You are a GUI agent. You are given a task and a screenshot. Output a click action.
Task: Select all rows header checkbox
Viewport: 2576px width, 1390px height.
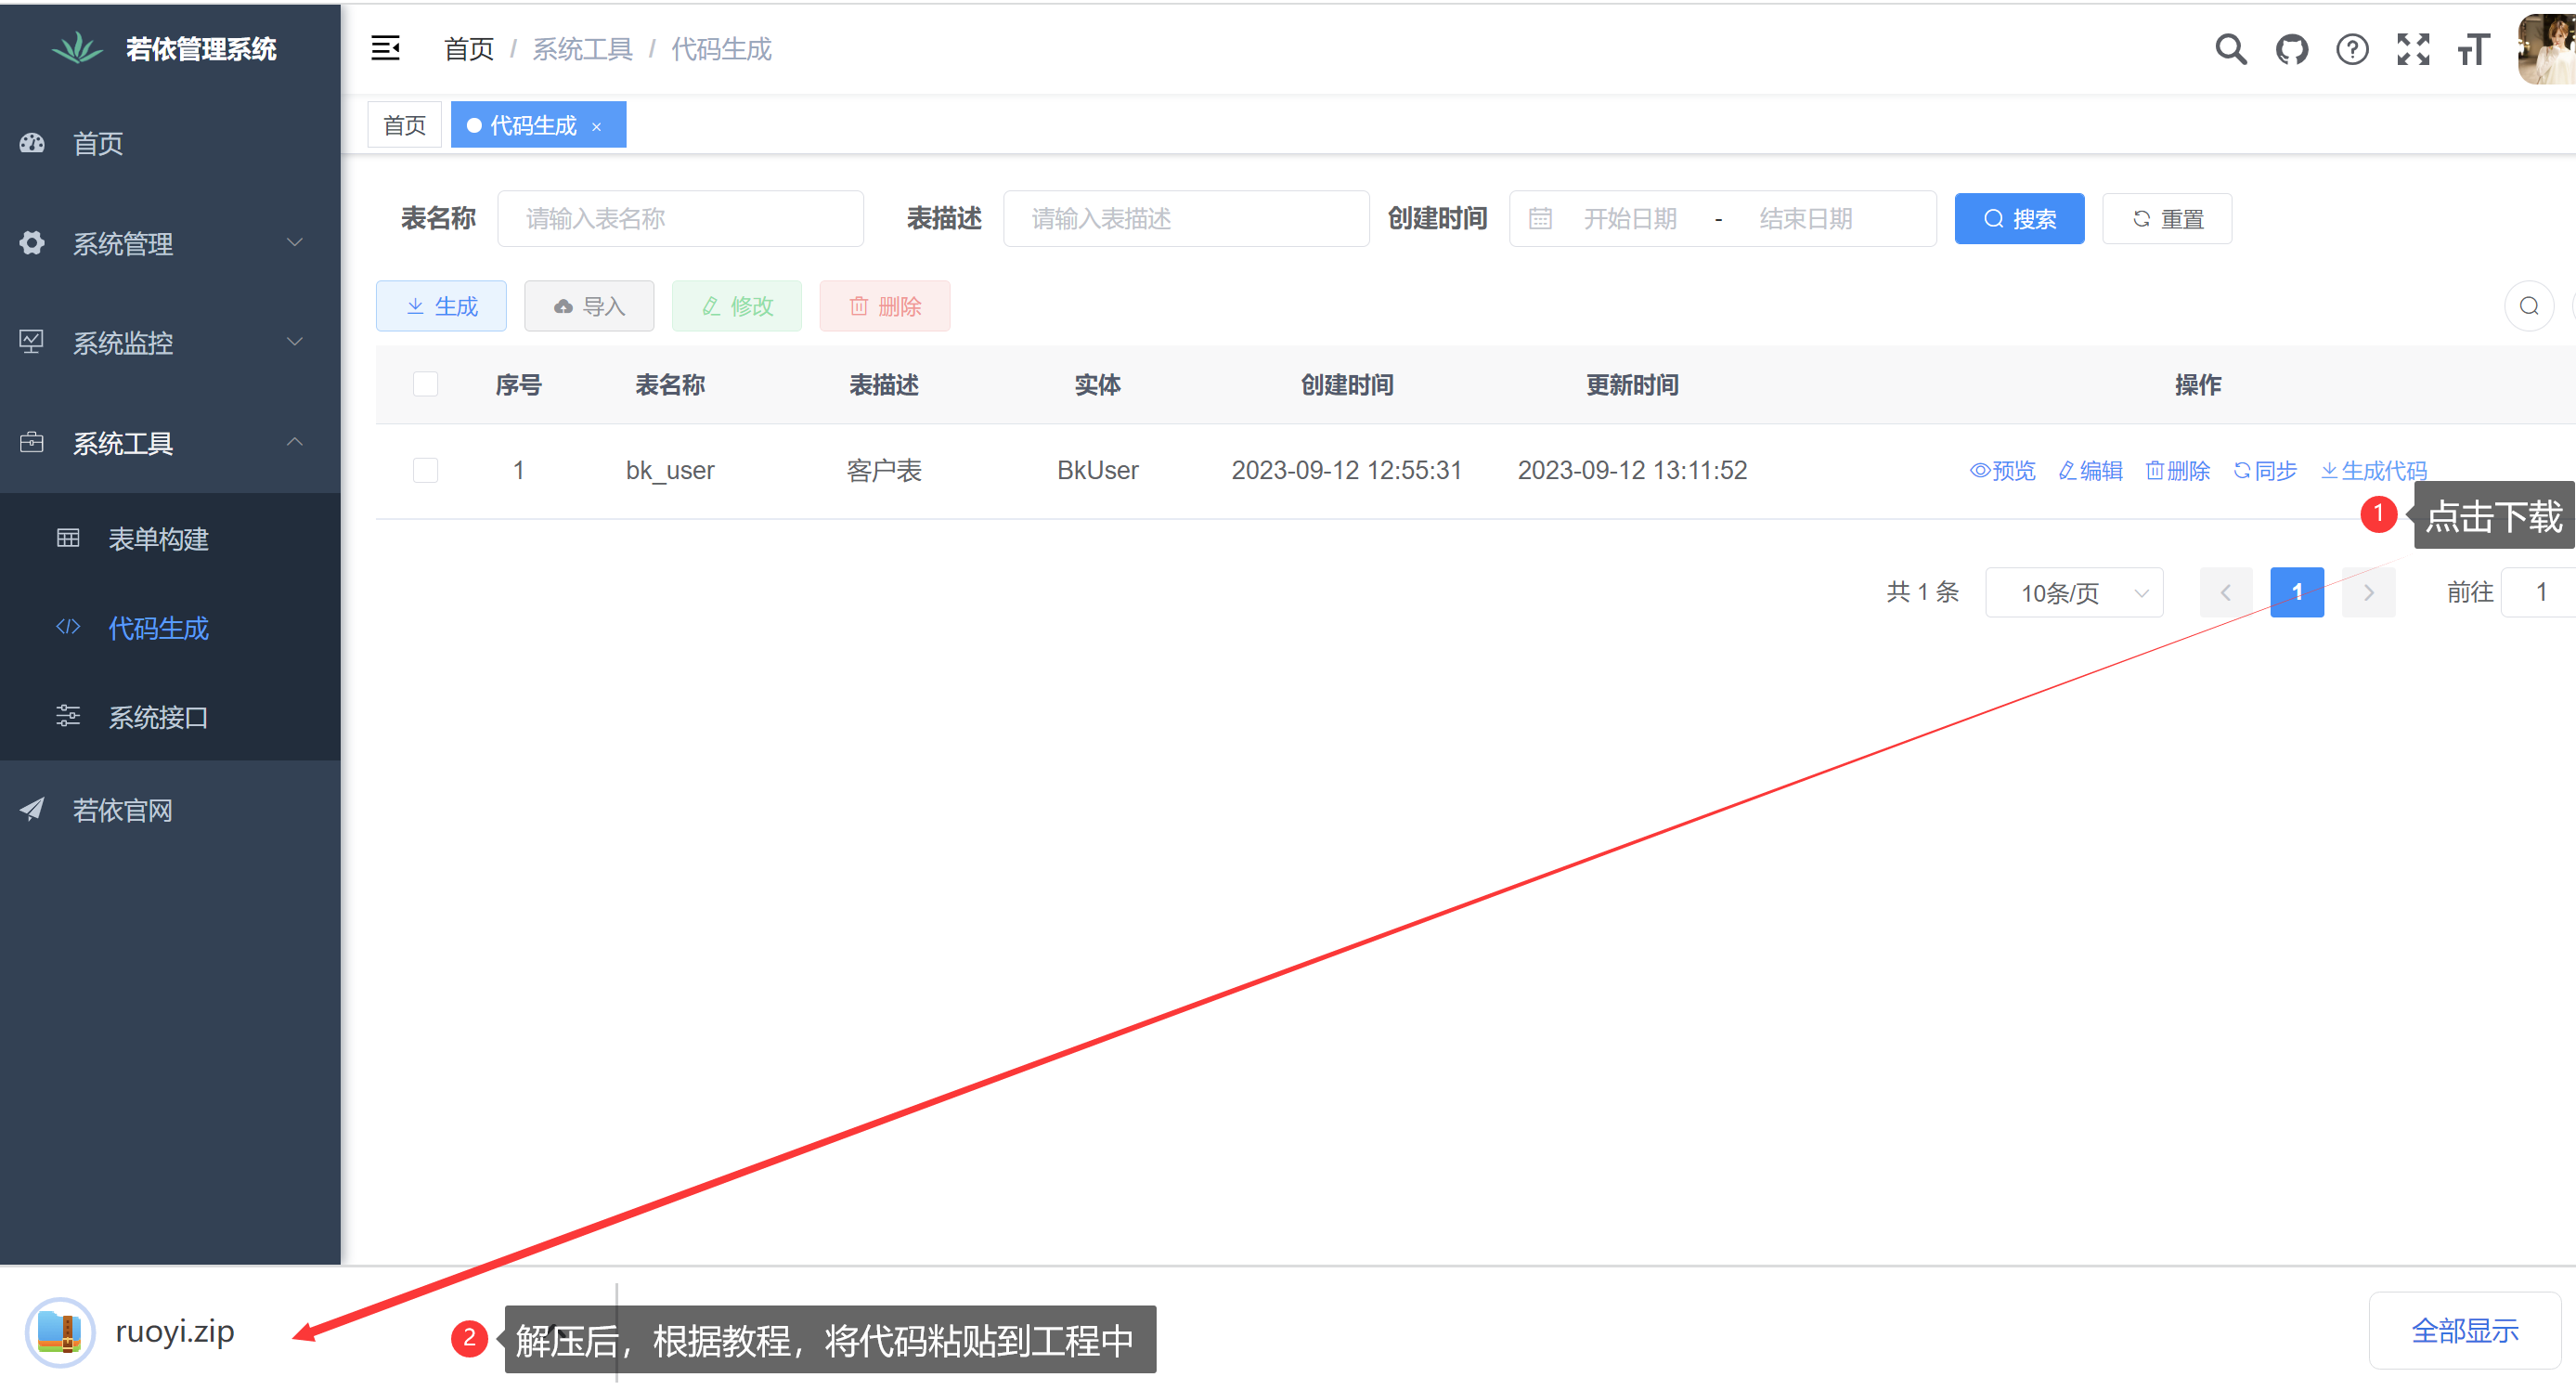425,384
